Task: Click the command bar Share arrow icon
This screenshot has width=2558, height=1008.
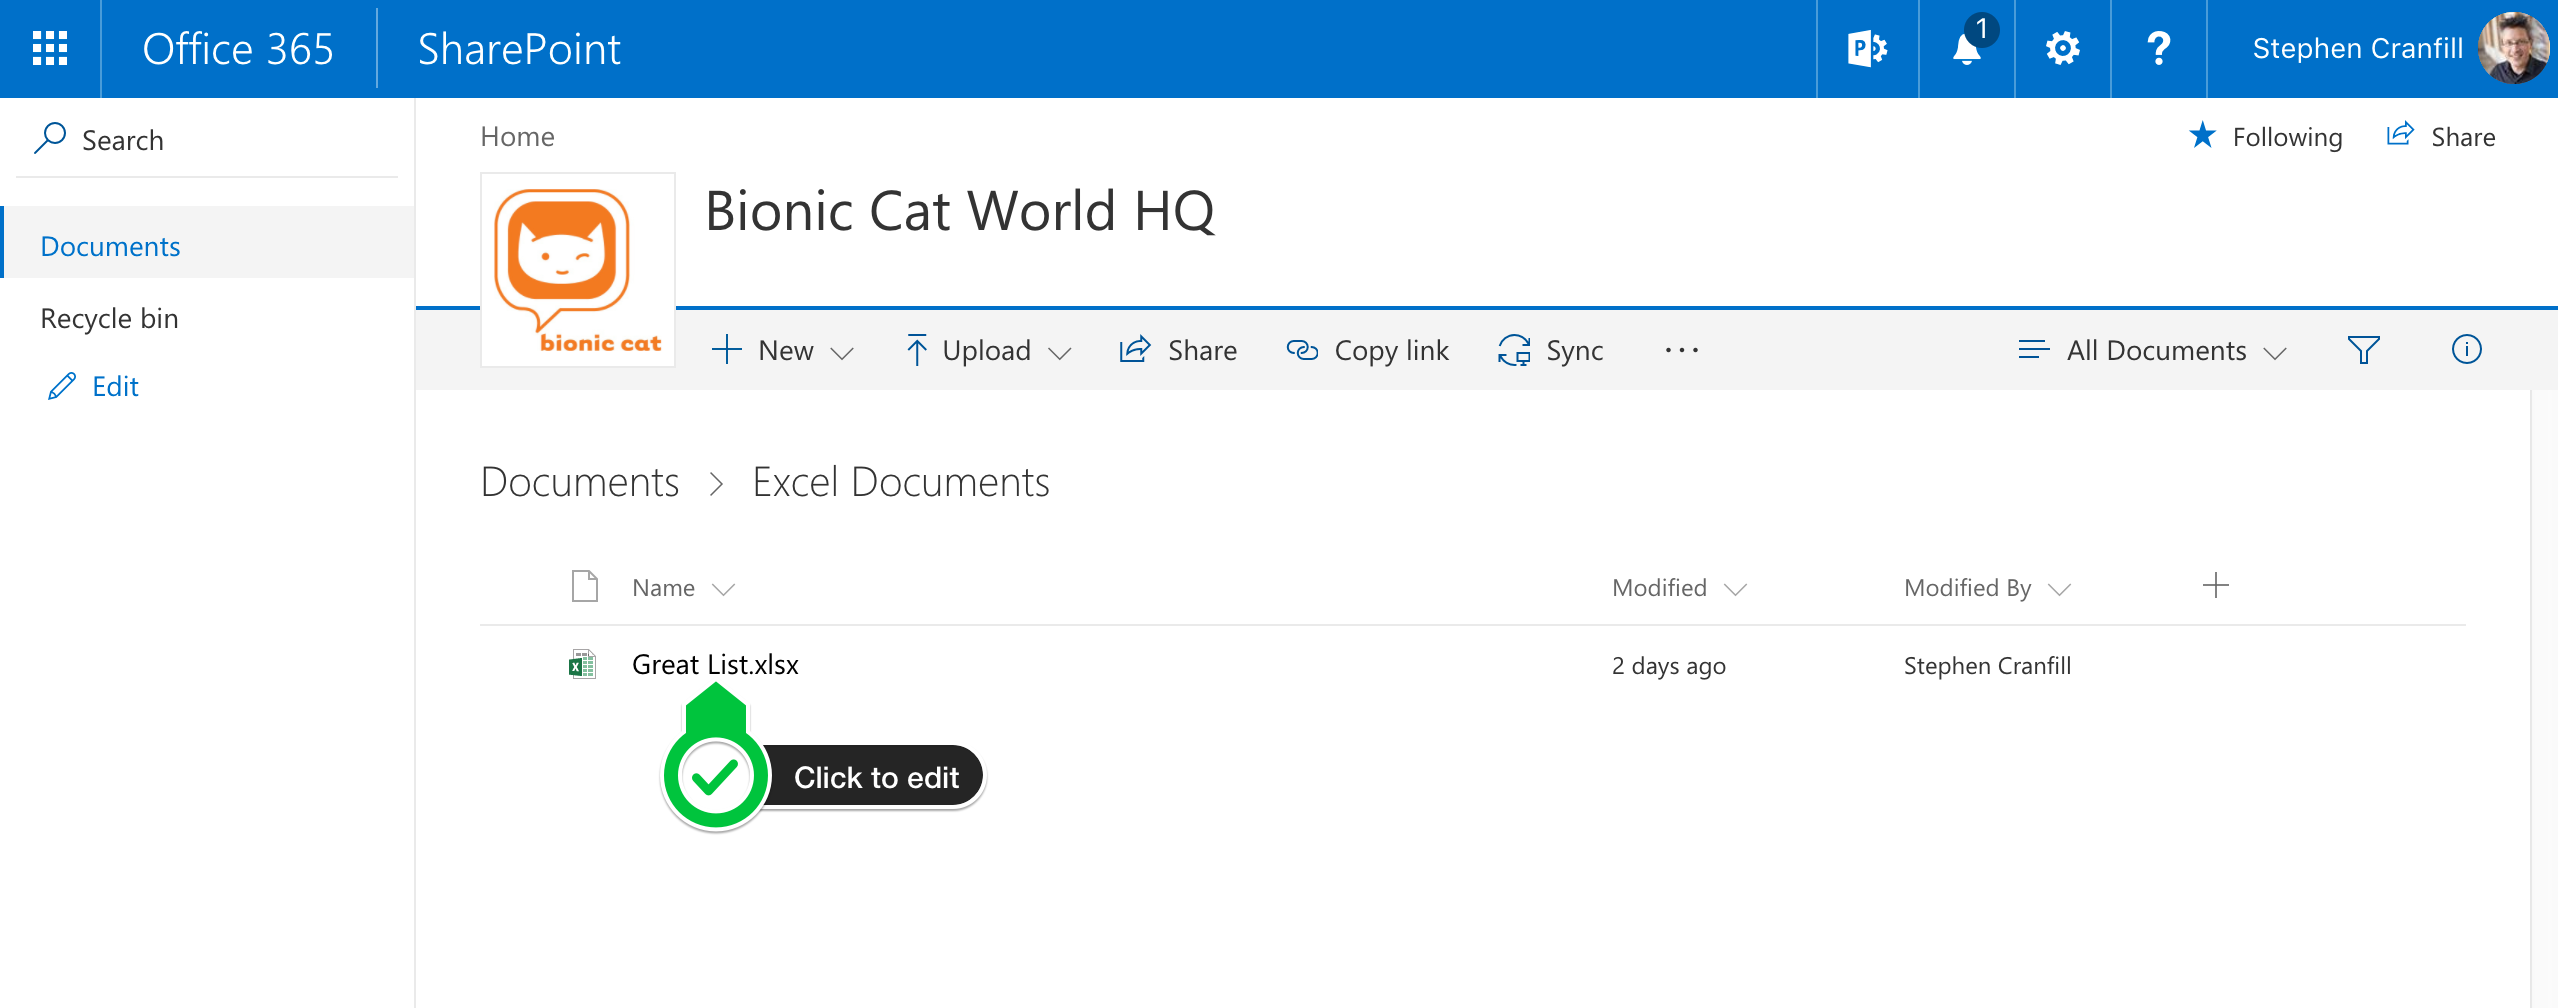Action: coord(1135,349)
